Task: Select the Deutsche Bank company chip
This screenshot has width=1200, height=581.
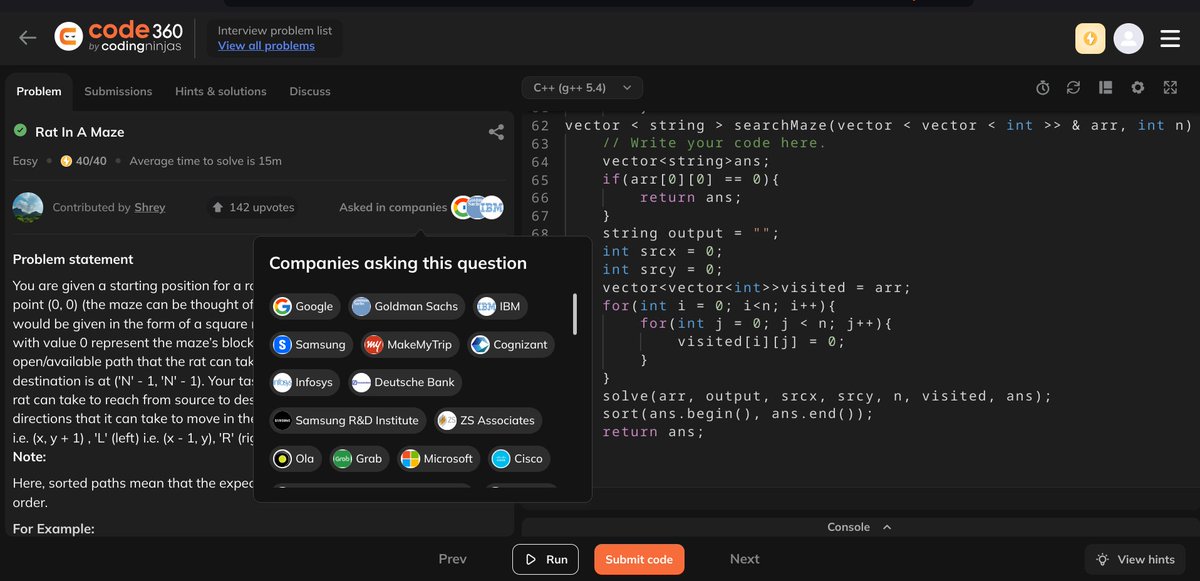Action: point(404,382)
